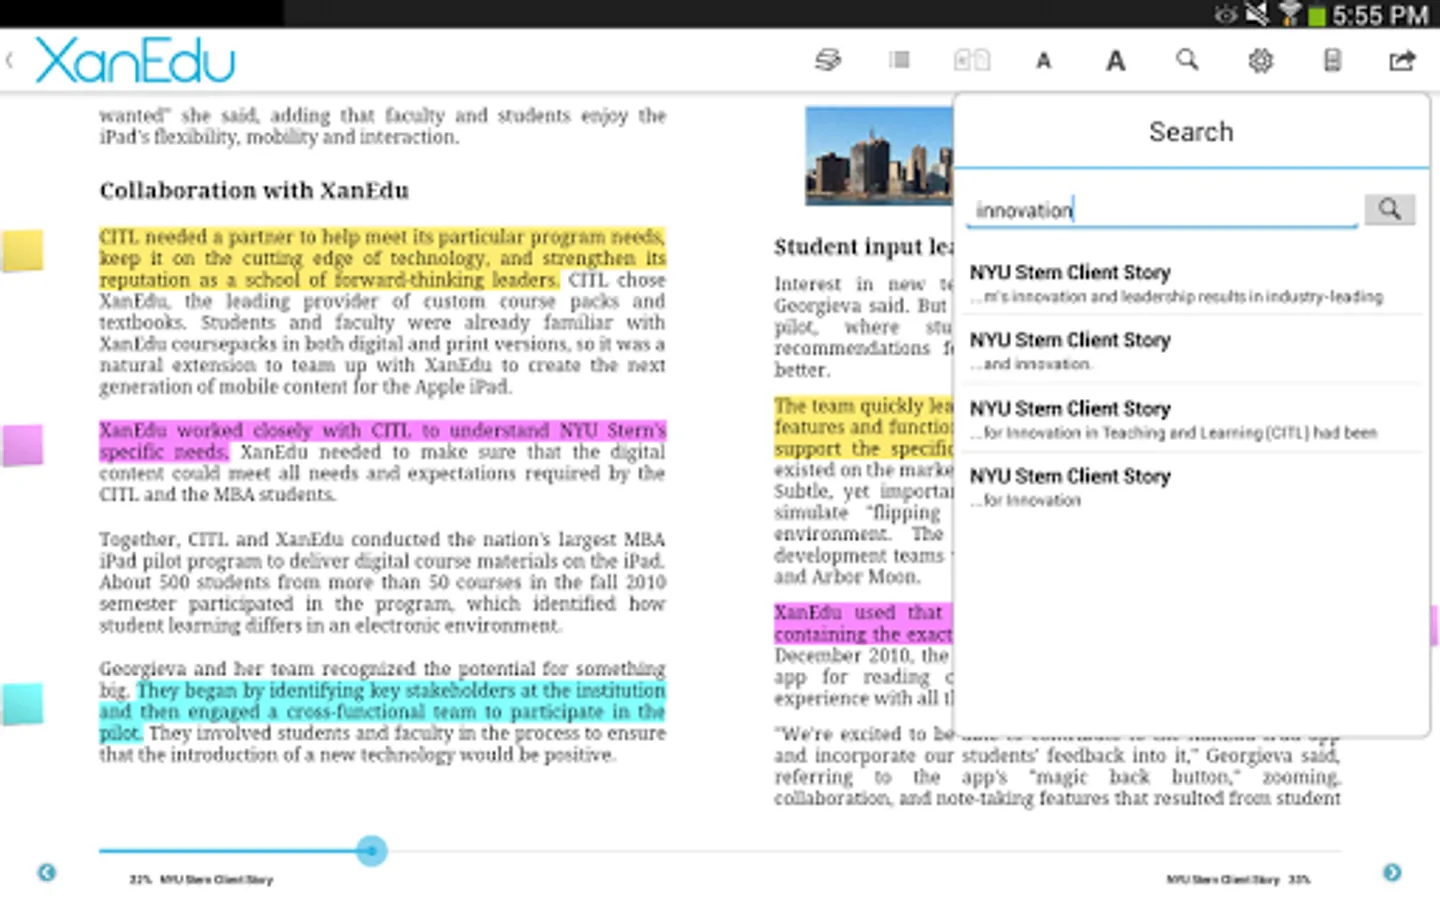The width and height of the screenshot is (1440, 900).
Task: Go back using the arrow beside XanEdu logo
Action: [x=10, y=61]
